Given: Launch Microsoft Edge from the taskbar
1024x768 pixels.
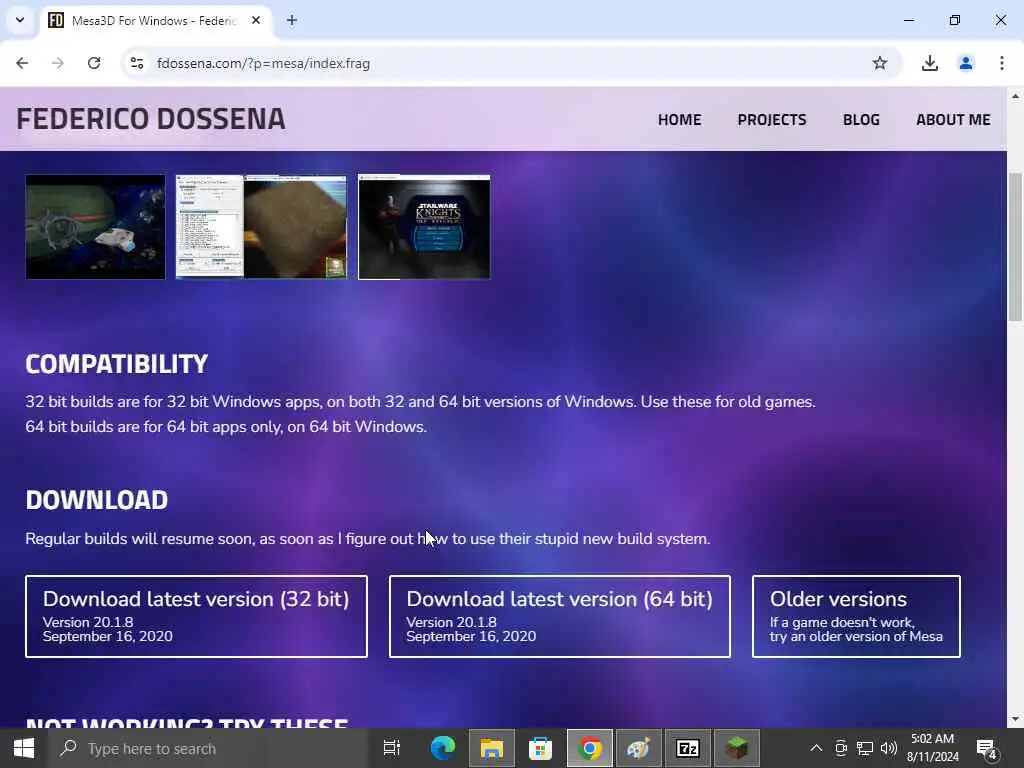Looking at the screenshot, I should point(442,748).
